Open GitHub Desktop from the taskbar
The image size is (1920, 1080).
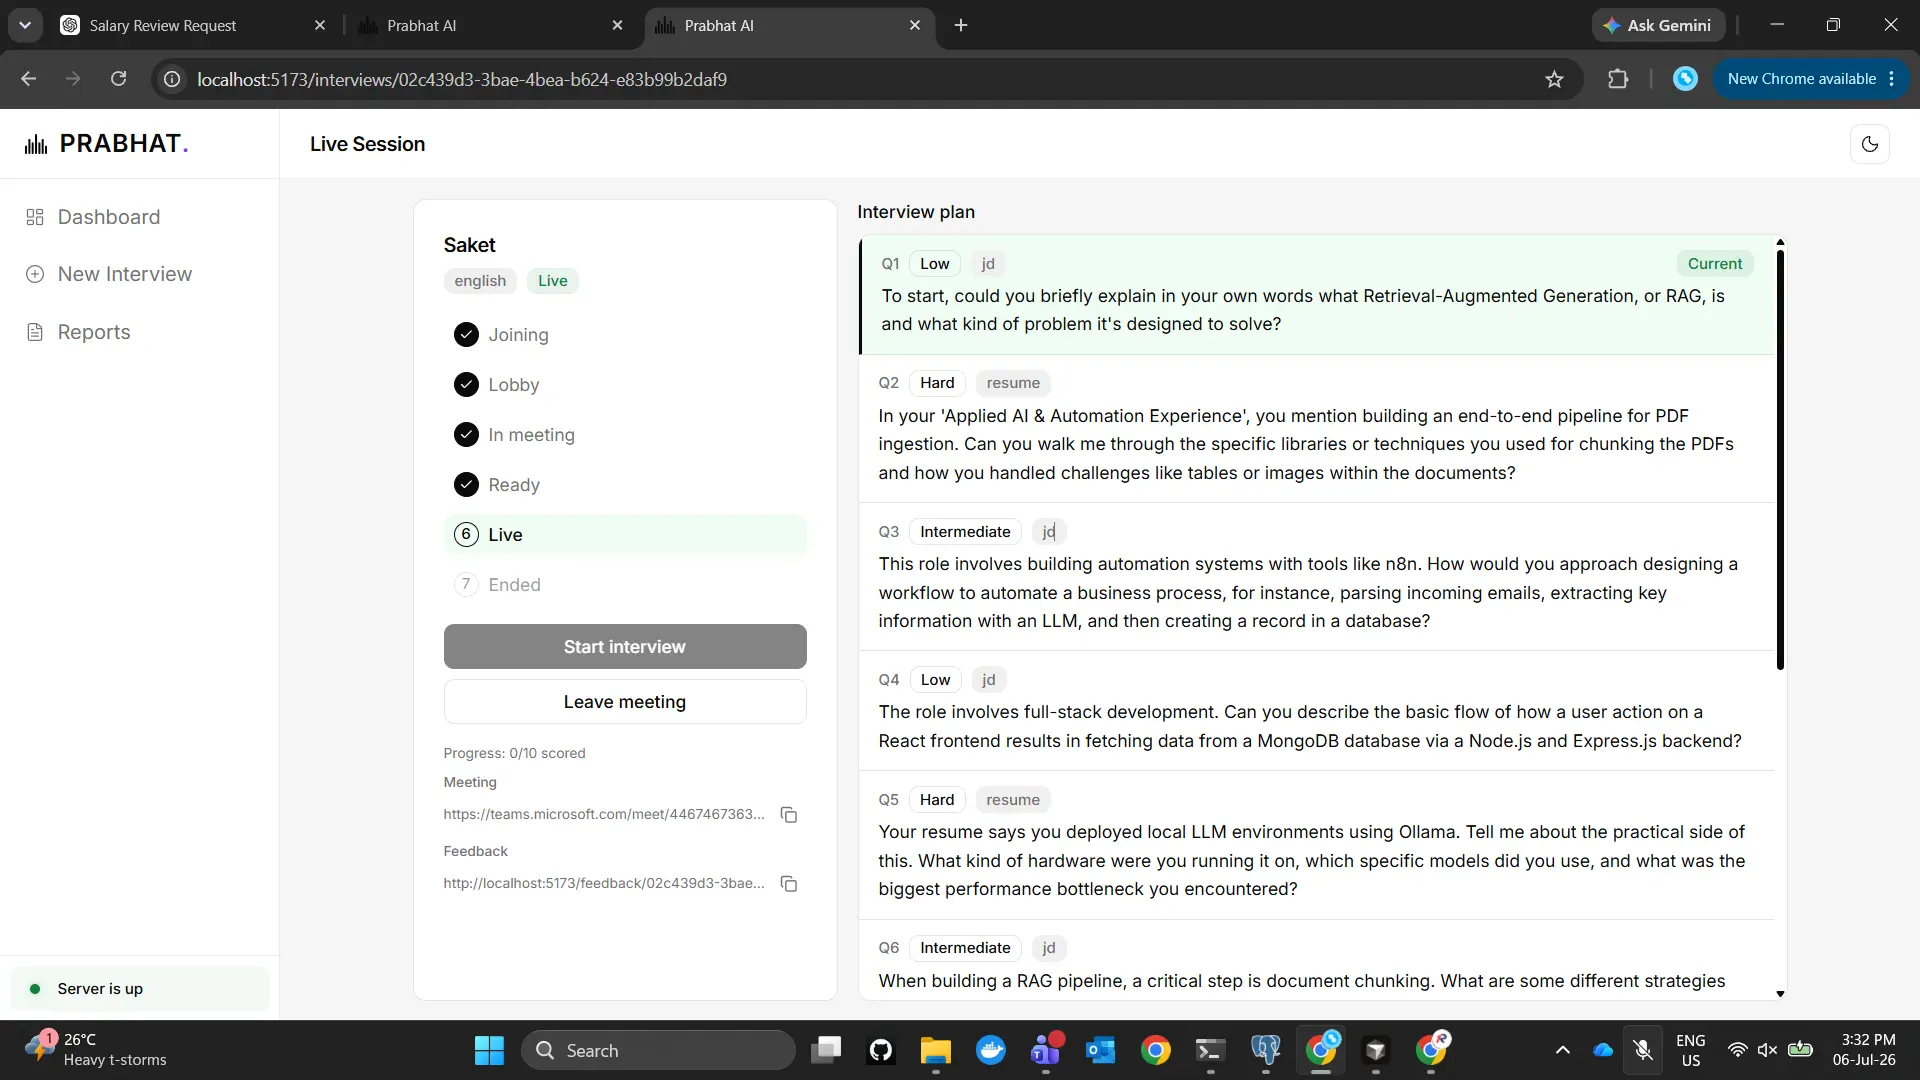(880, 1050)
